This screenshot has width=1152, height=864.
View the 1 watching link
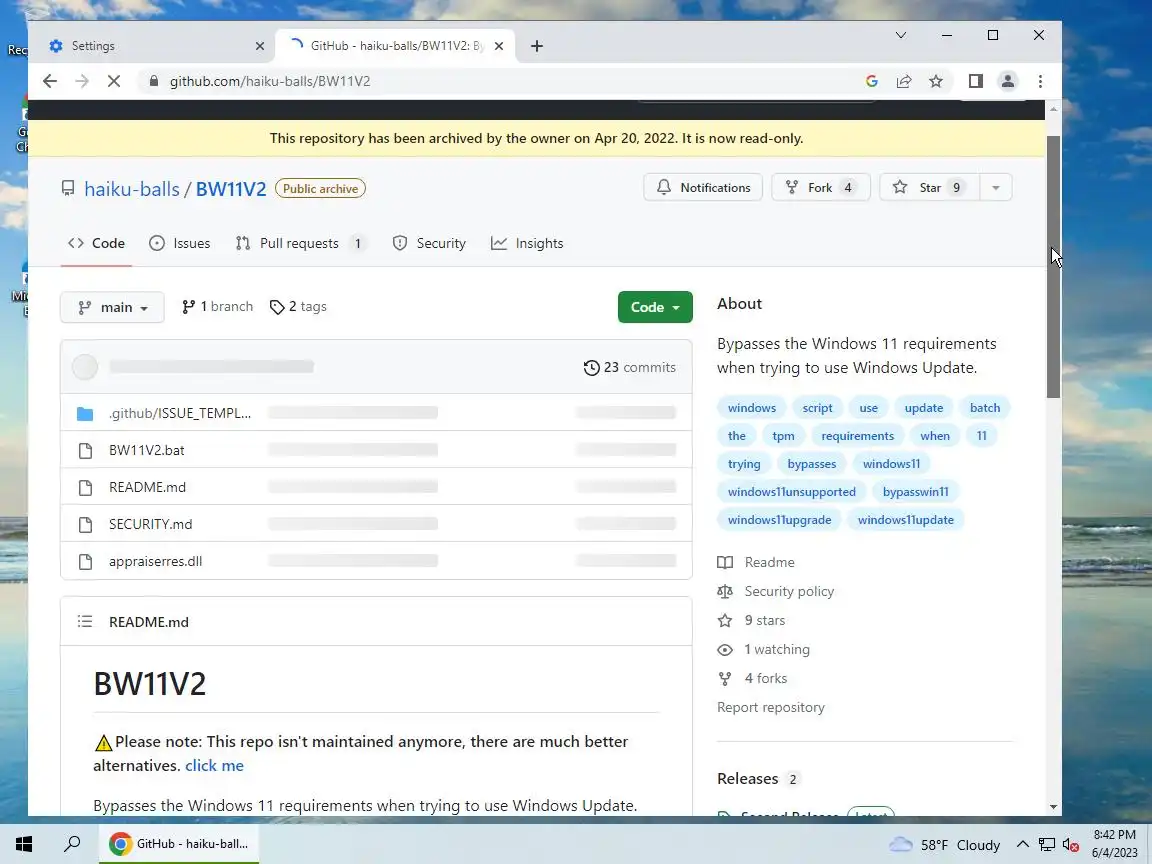pyautogui.click(x=764, y=649)
